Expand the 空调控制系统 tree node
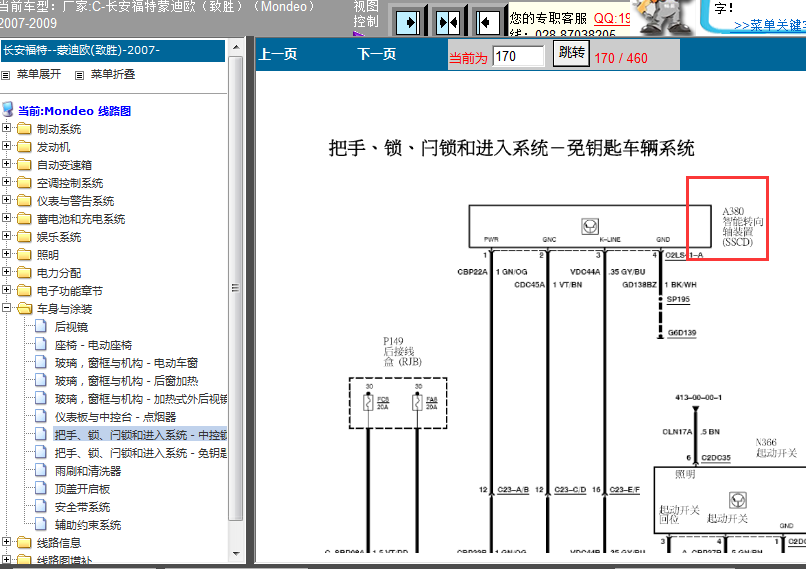806x569 pixels. coord(6,181)
